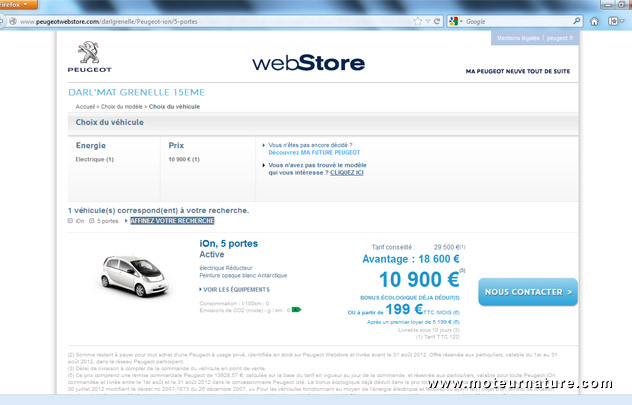632x405 pixels.
Task: Remove the iOn filter checkbox
Action: tap(70, 221)
